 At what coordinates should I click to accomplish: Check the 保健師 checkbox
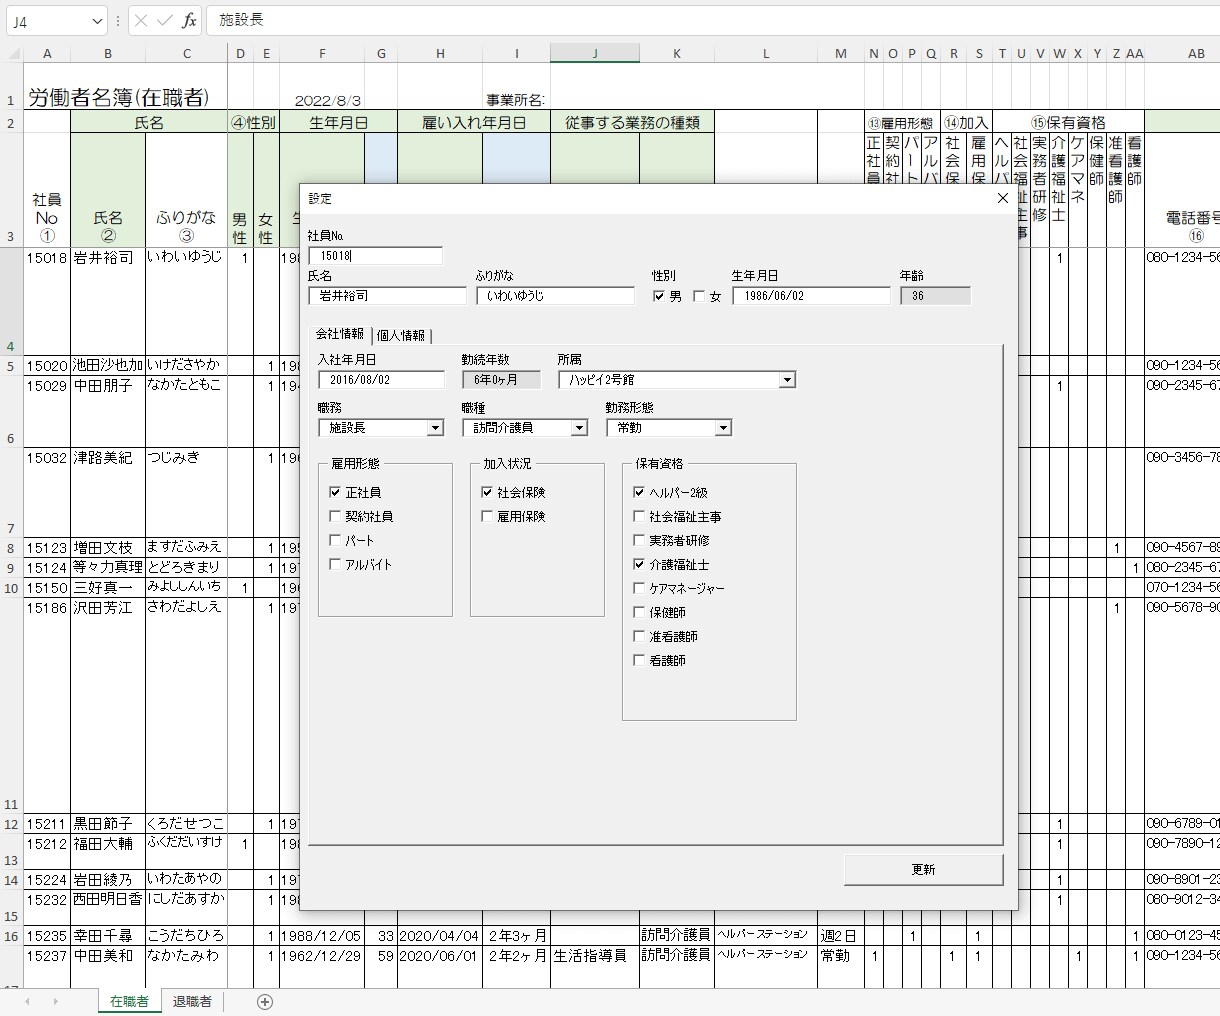coord(639,612)
